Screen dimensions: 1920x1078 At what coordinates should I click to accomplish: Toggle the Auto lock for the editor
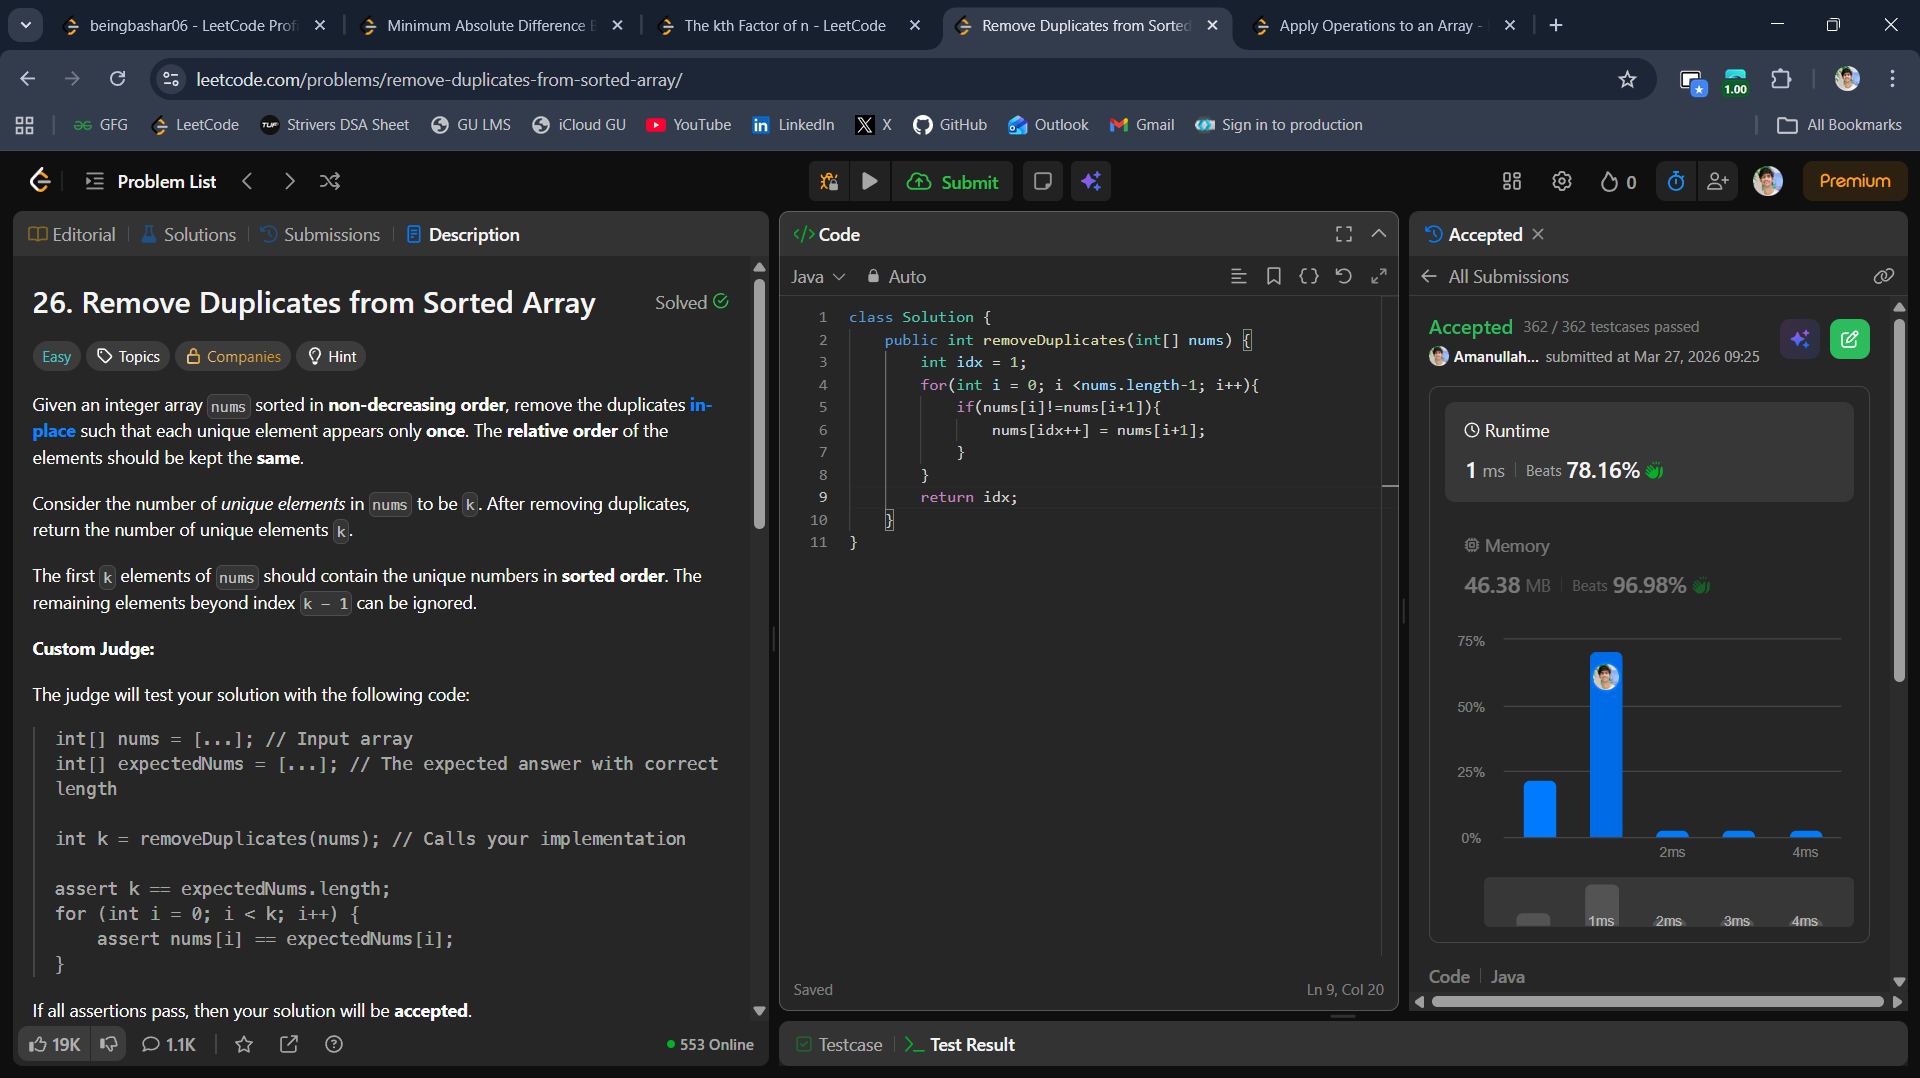[896, 276]
